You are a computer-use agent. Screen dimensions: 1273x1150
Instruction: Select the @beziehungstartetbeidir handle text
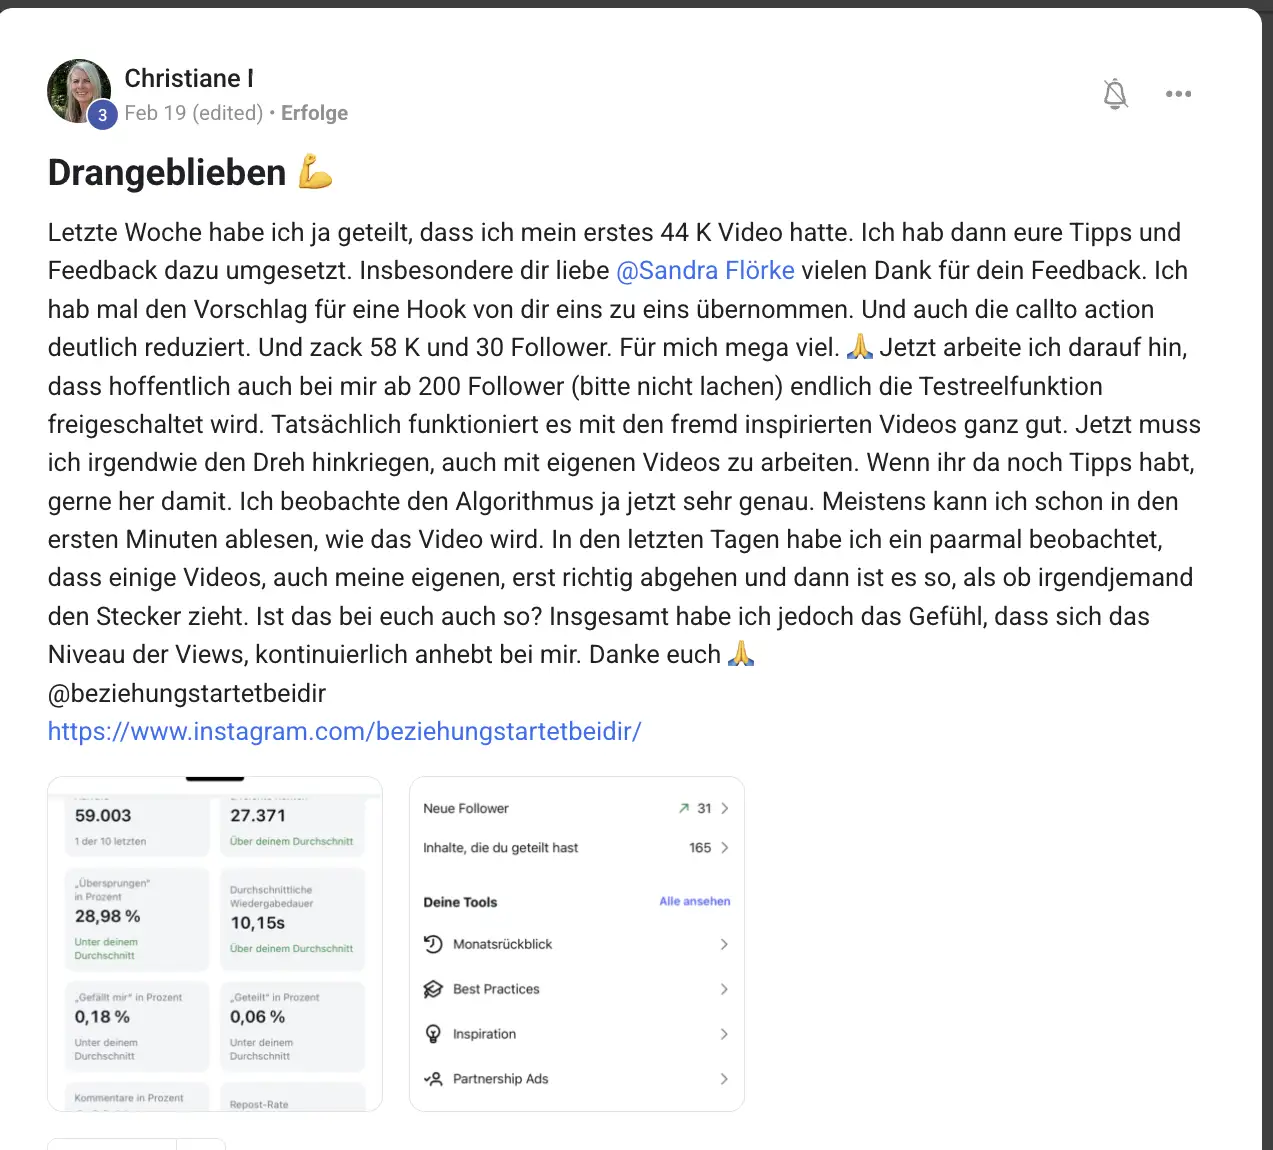pyautogui.click(x=187, y=694)
